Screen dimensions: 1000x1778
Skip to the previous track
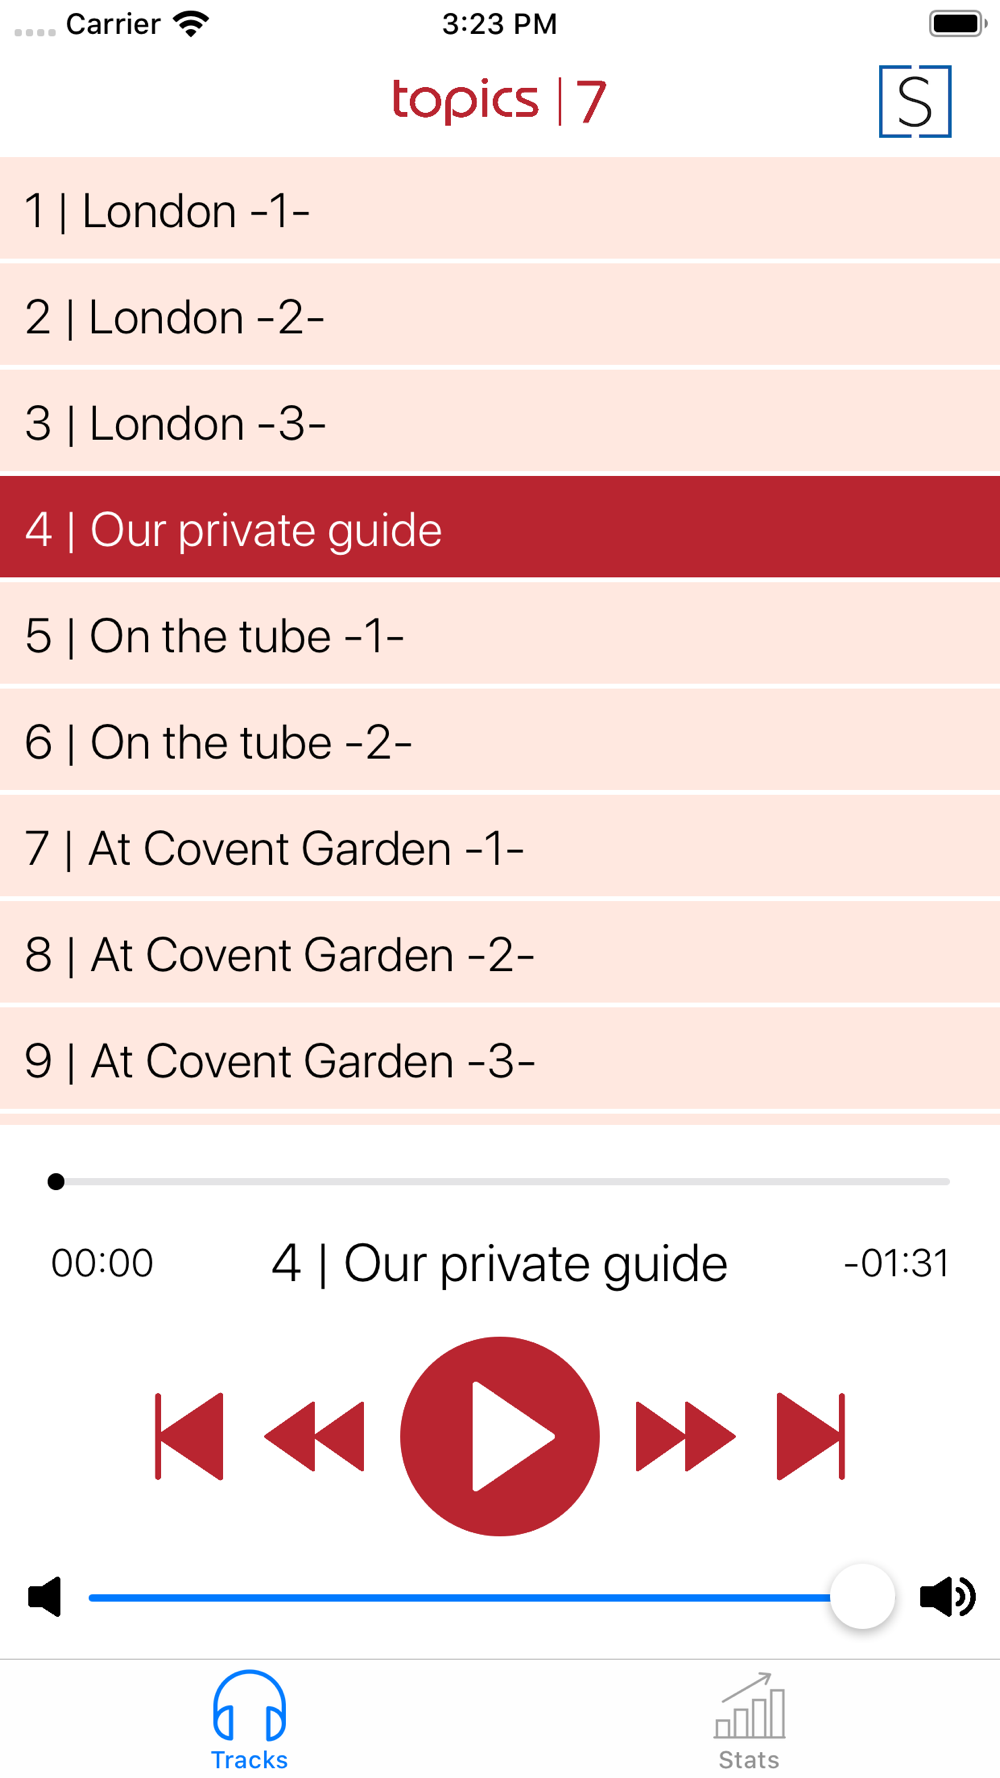(x=189, y=1436)
